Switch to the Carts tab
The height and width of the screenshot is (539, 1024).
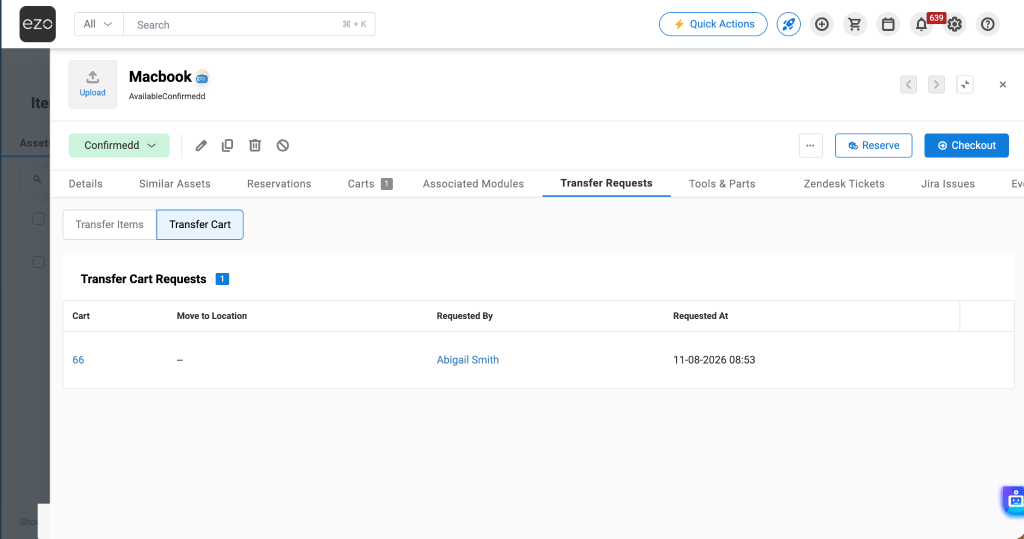370,184
